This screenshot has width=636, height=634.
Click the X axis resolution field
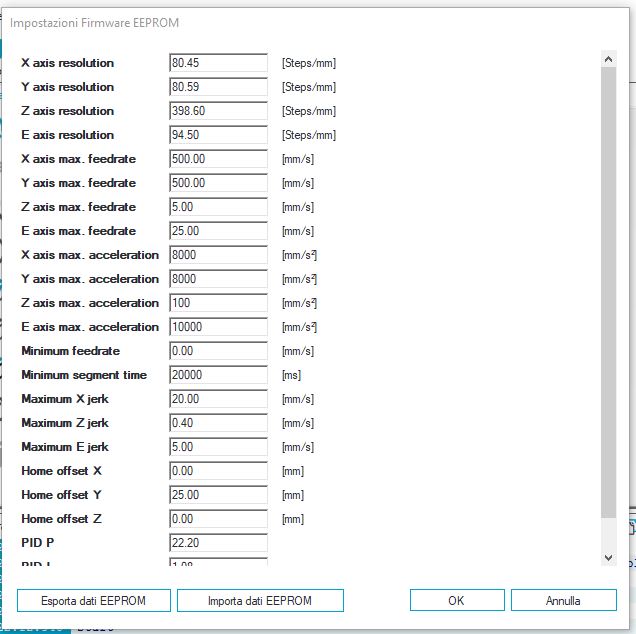[x=218, y=63]
